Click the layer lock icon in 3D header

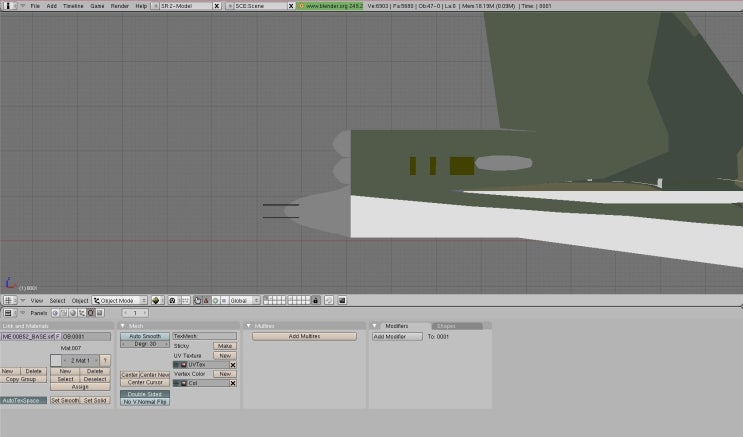coord(315,300)
